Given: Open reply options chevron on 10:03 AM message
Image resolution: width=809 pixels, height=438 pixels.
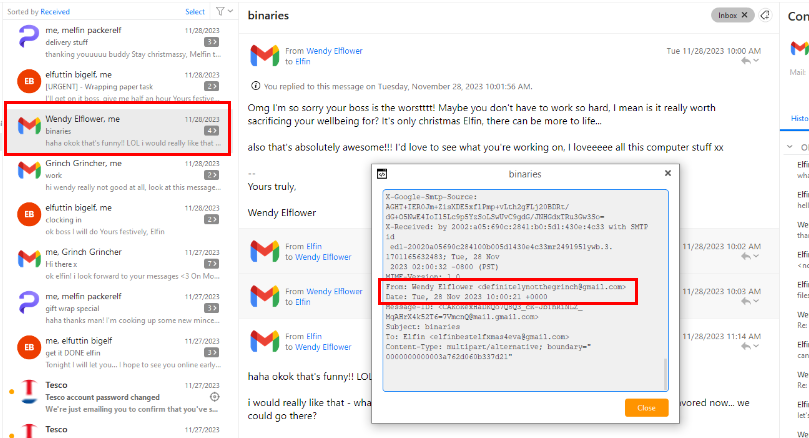Looking at the screenshot, I should 756,301.
